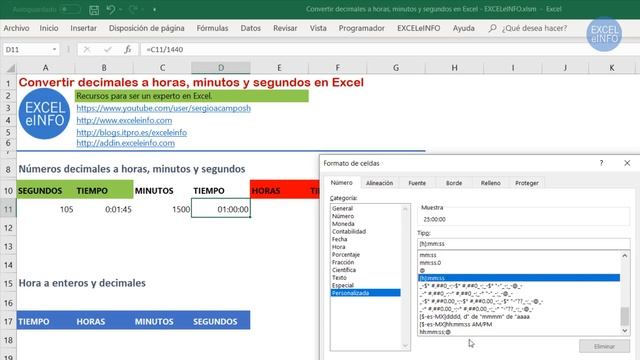640x360 pixels.
Task: Click the Select All corner triangle
Action: [x=10, y=68]
